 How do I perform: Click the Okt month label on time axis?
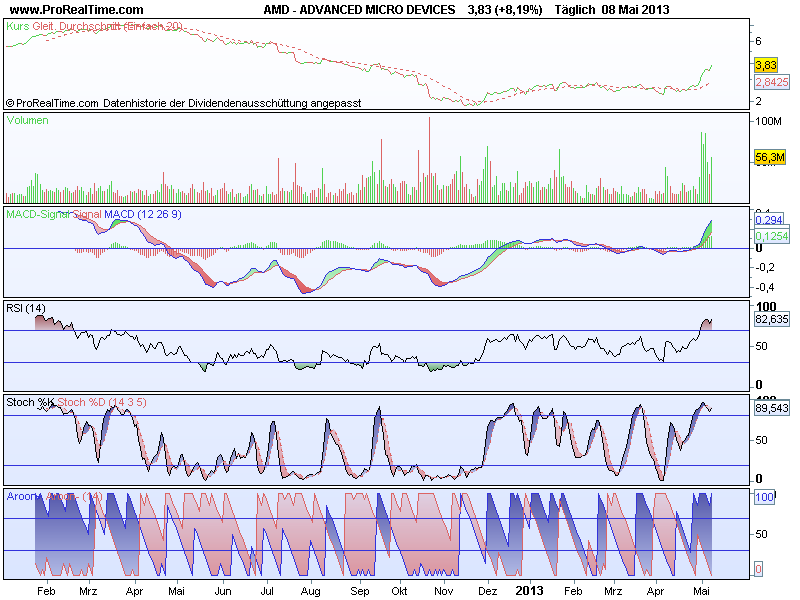(399, 591)
